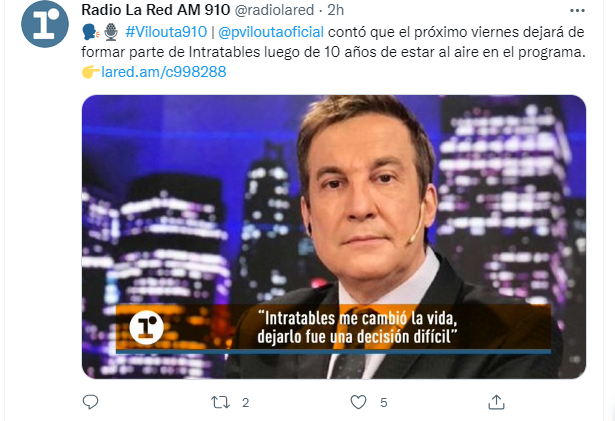Viewport: 615px width, 421px height.
Task: Follow the #Vilouta910 hashtag link
Action: (x=166, y=32)
